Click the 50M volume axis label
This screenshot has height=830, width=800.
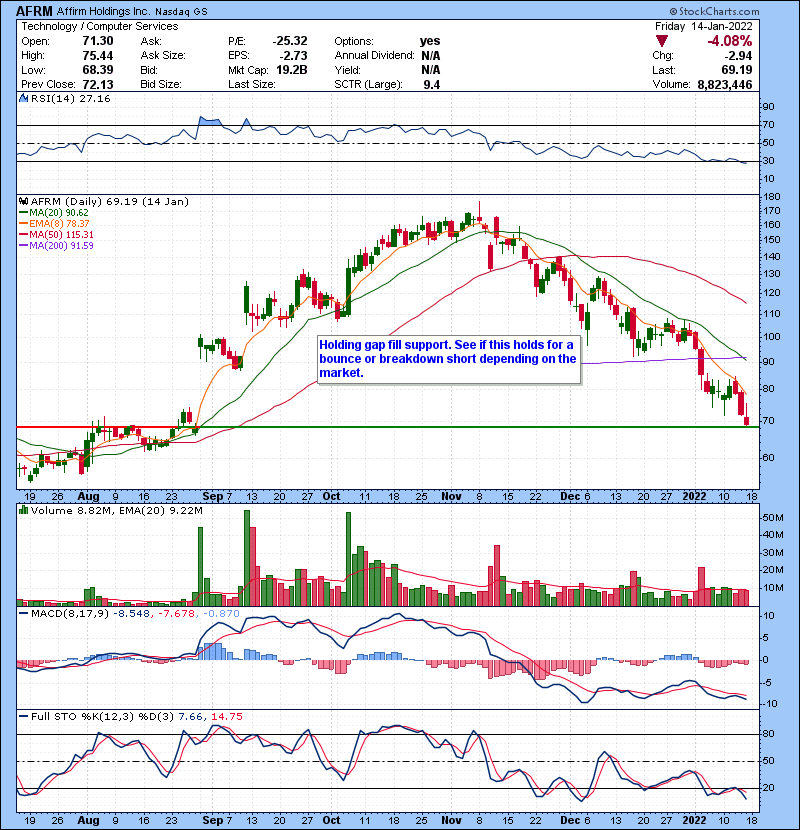(772, 517)
